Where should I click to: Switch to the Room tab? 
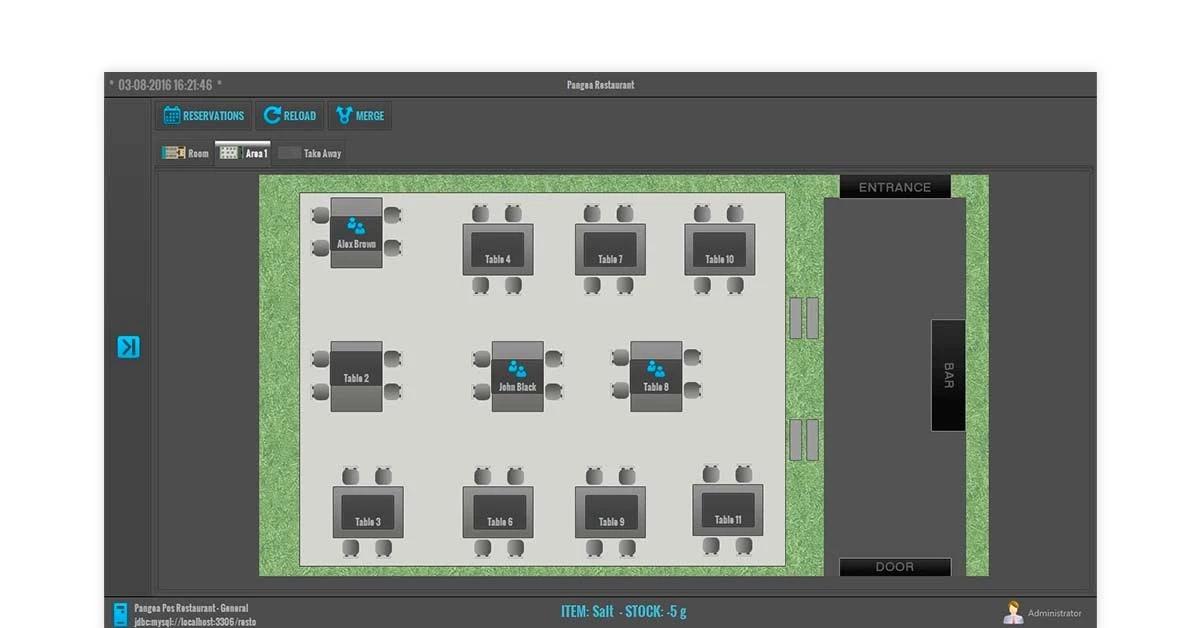click(x=187, y=153)
